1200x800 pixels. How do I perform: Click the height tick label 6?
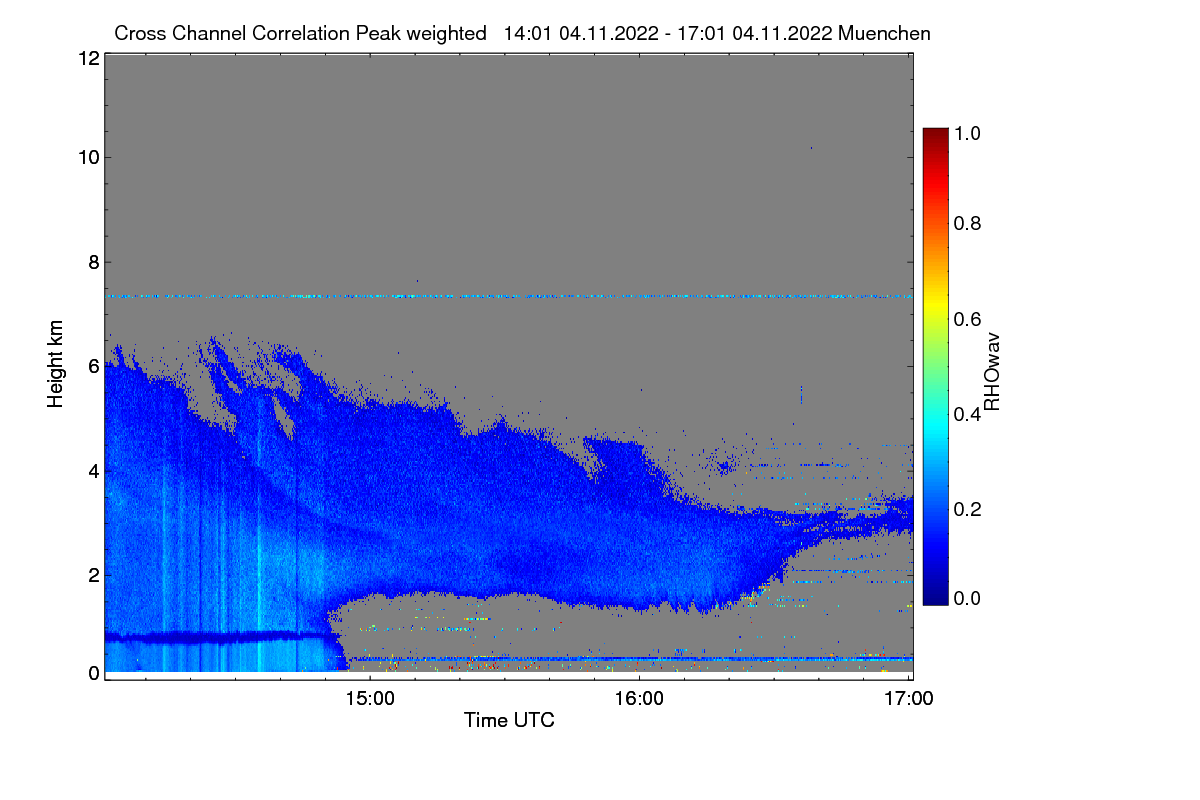pyautogui.click(x=92, y=366)
